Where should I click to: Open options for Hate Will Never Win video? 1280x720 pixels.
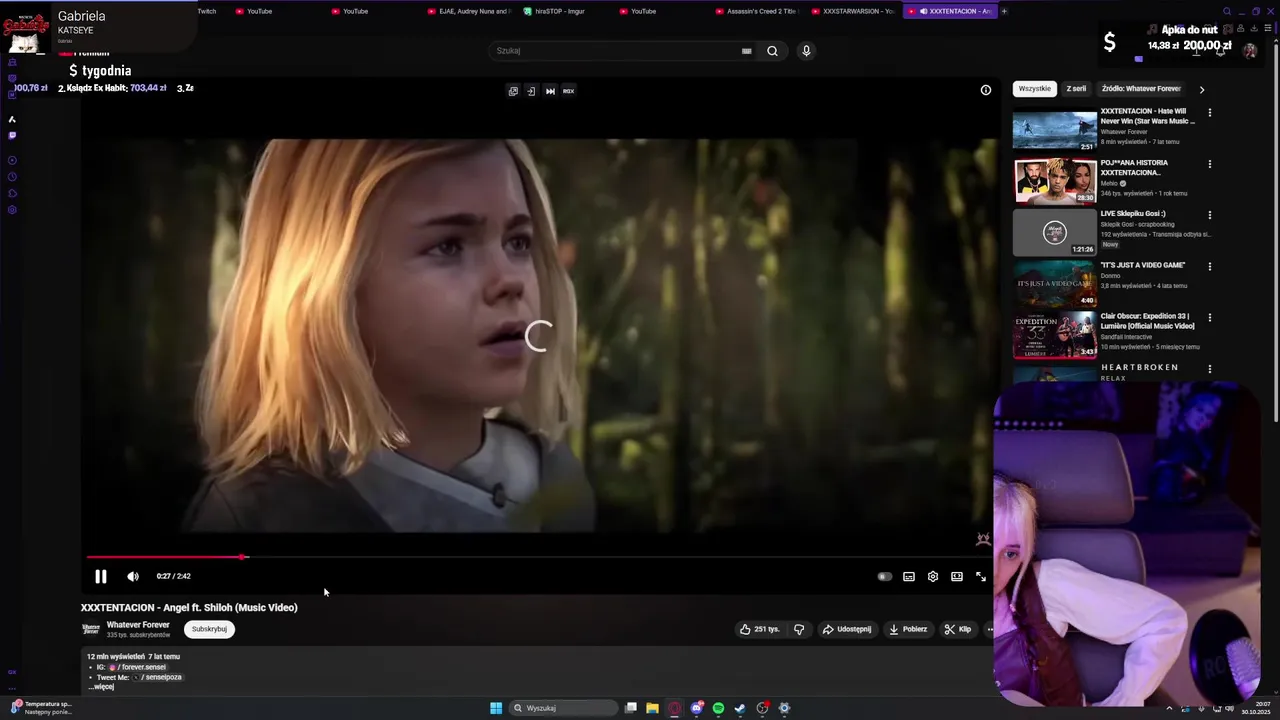(x=1210, y=113)
